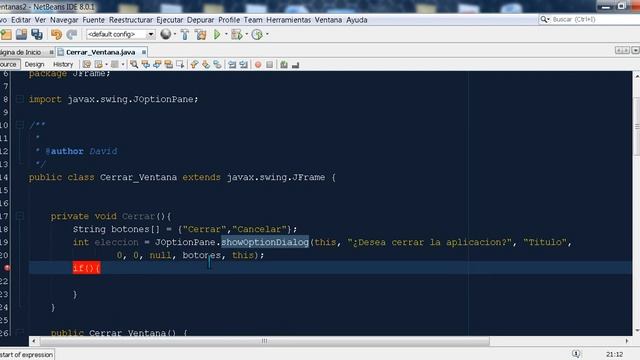Expand the Debug project dropdown arrow
This screenshot has width=640, height=360.
247,34
